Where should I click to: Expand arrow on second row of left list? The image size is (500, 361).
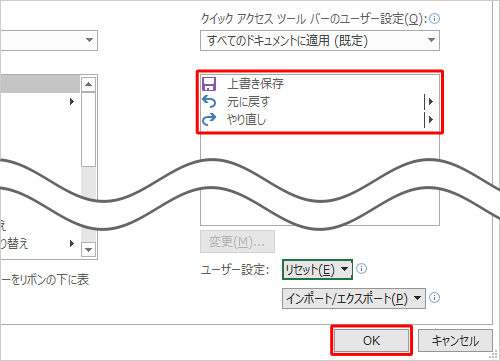pyautogui.click(x=72, y=101)
